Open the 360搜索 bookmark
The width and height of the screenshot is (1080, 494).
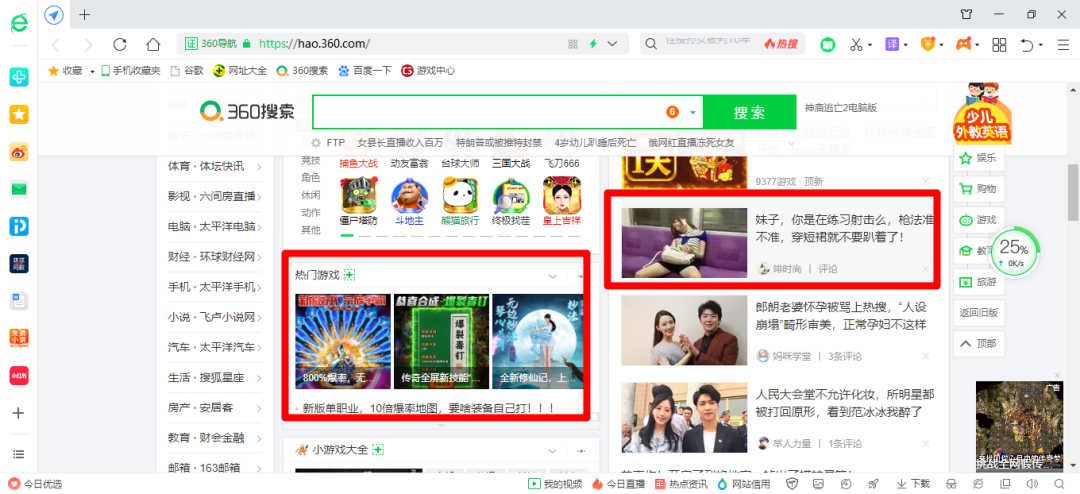[302, 70]
